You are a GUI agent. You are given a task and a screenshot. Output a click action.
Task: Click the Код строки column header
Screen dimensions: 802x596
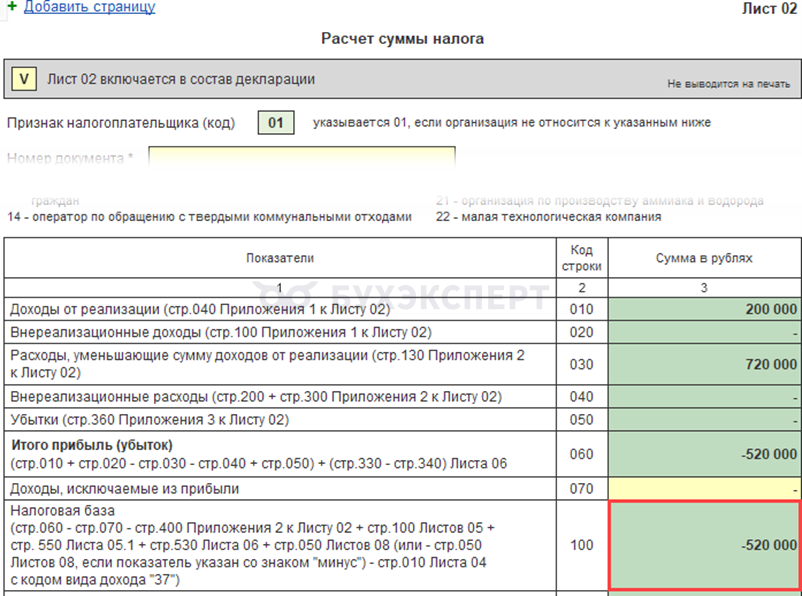582,258
